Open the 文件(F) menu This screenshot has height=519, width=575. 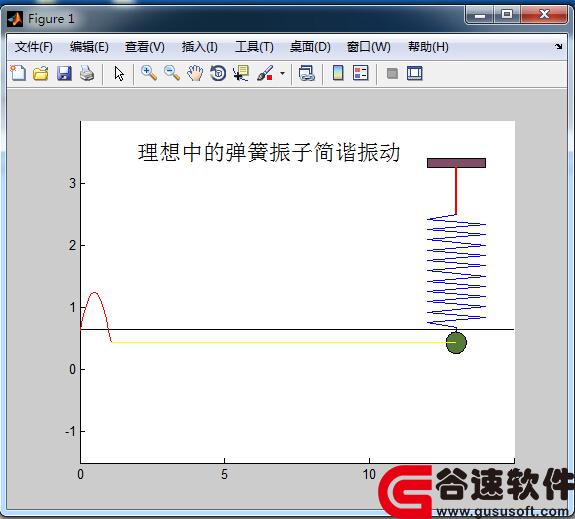point(33,47)
